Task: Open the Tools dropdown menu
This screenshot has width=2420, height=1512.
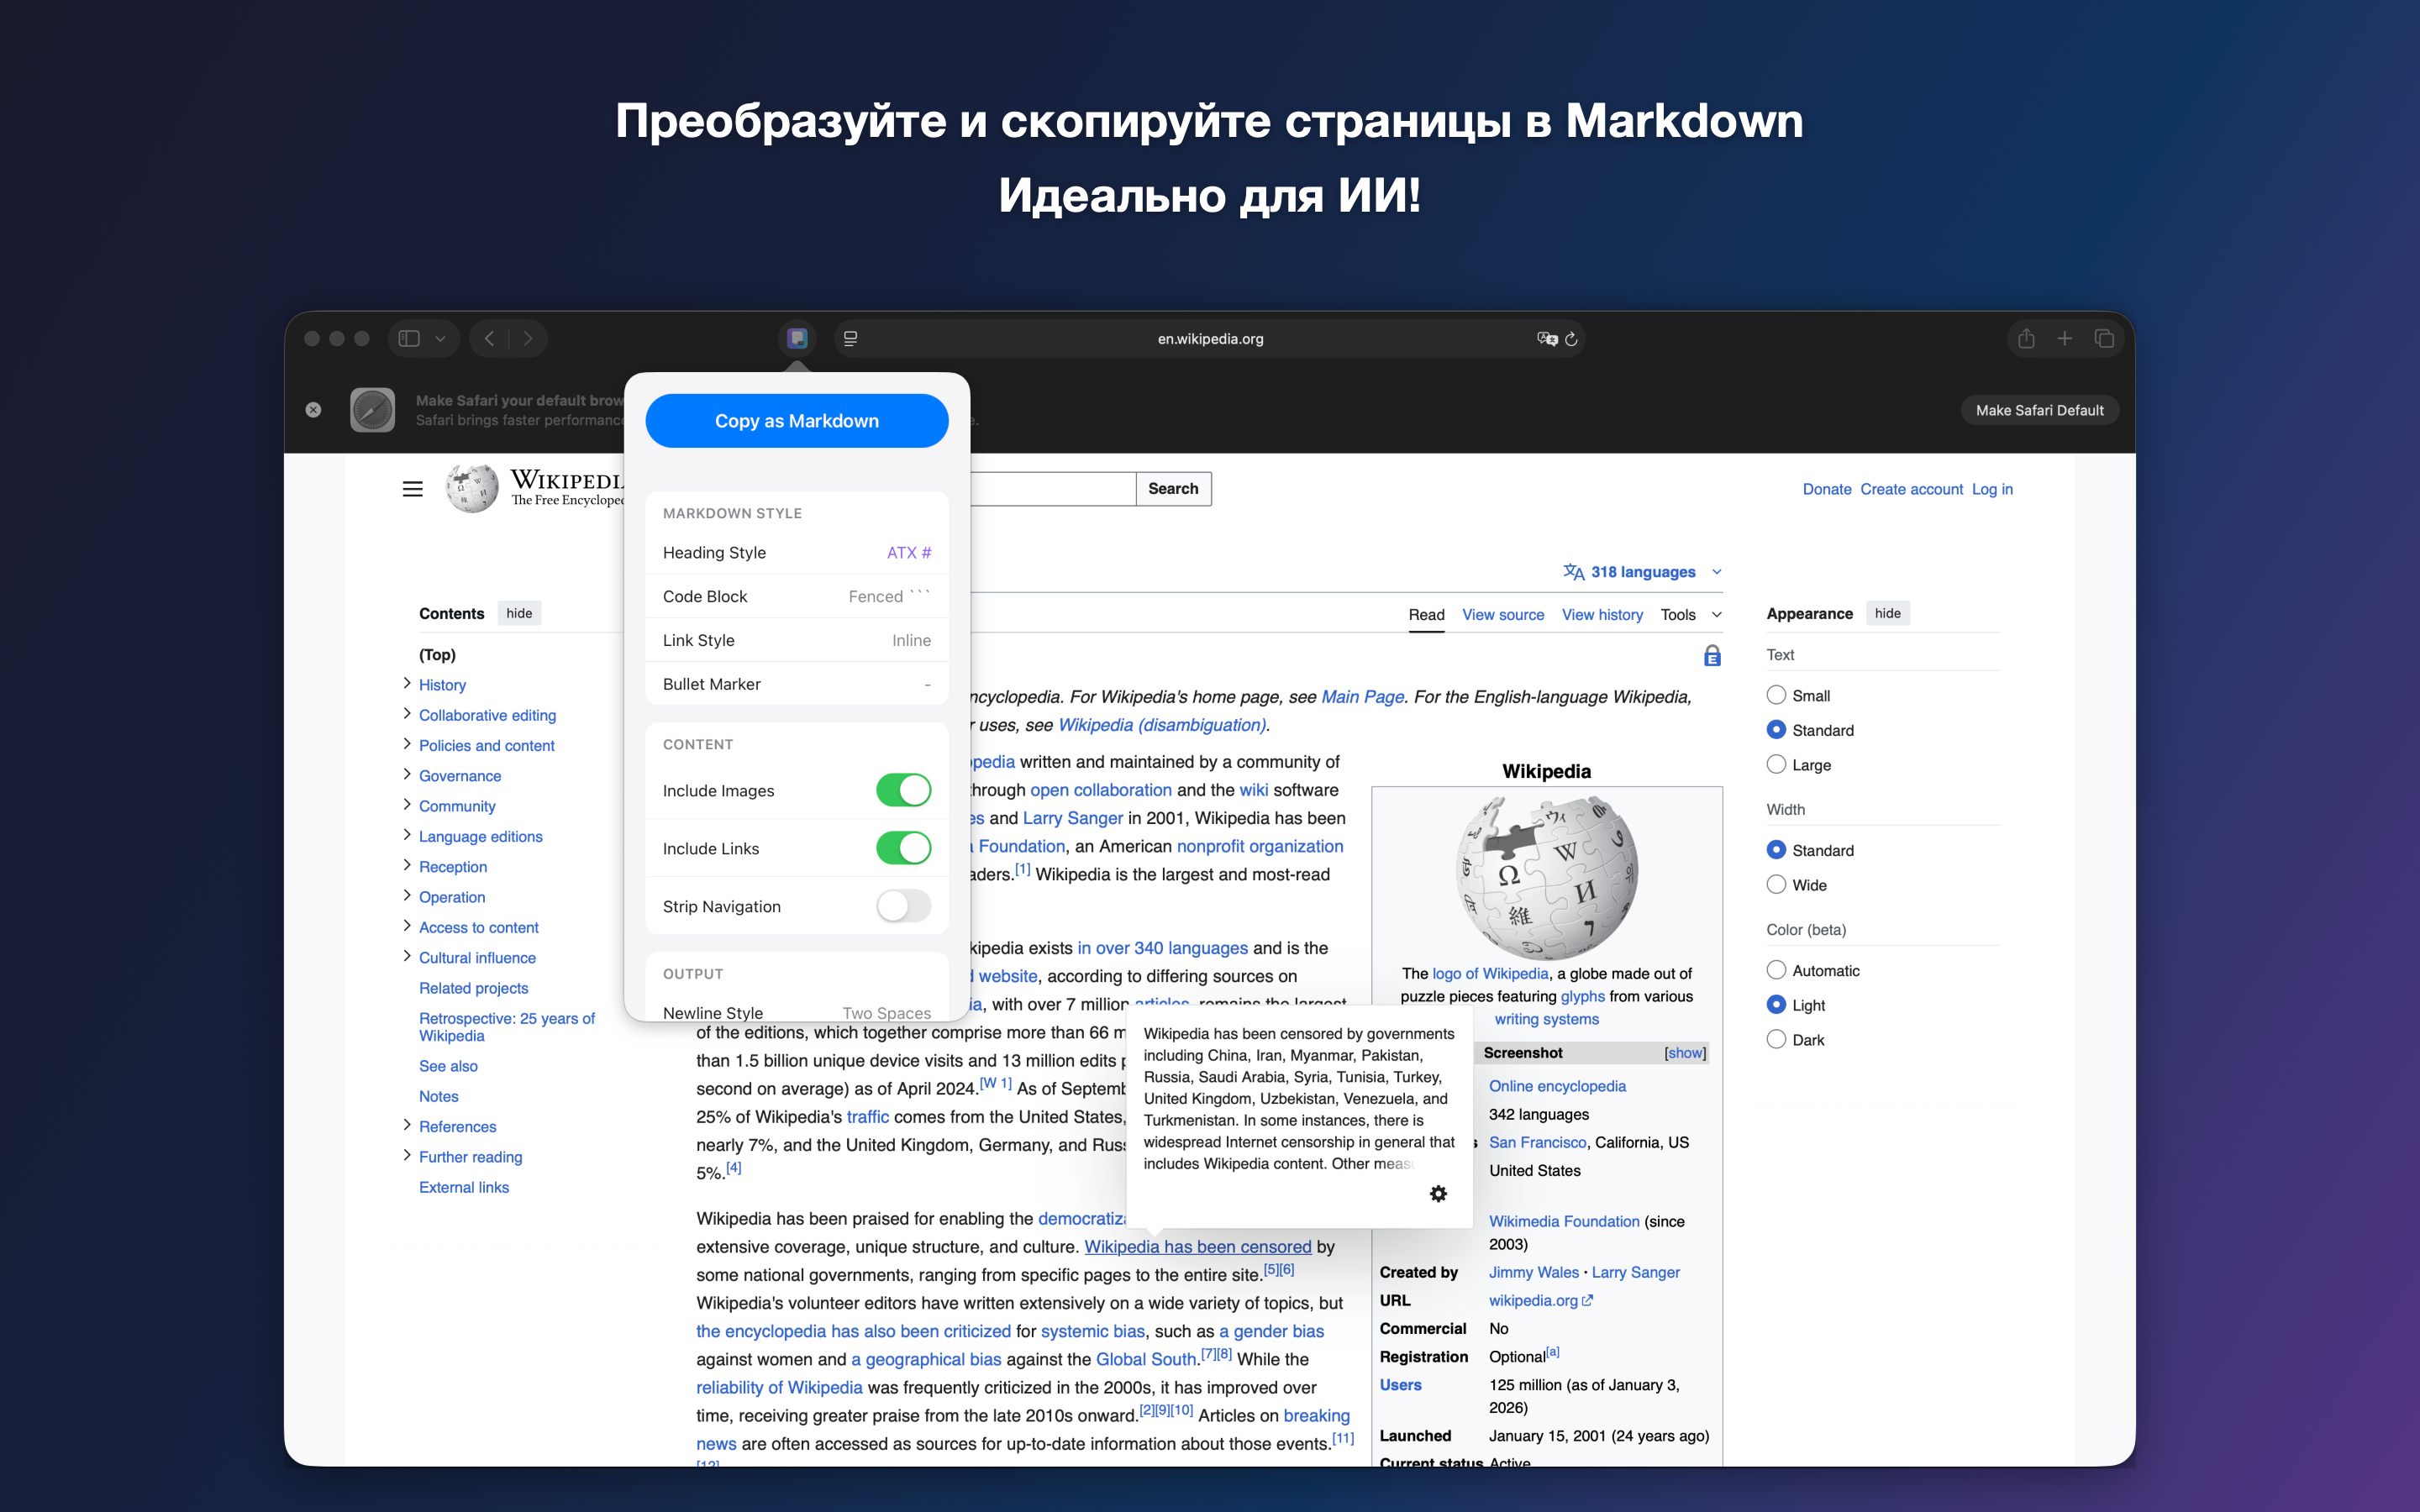Action: tap(1691, 615)
